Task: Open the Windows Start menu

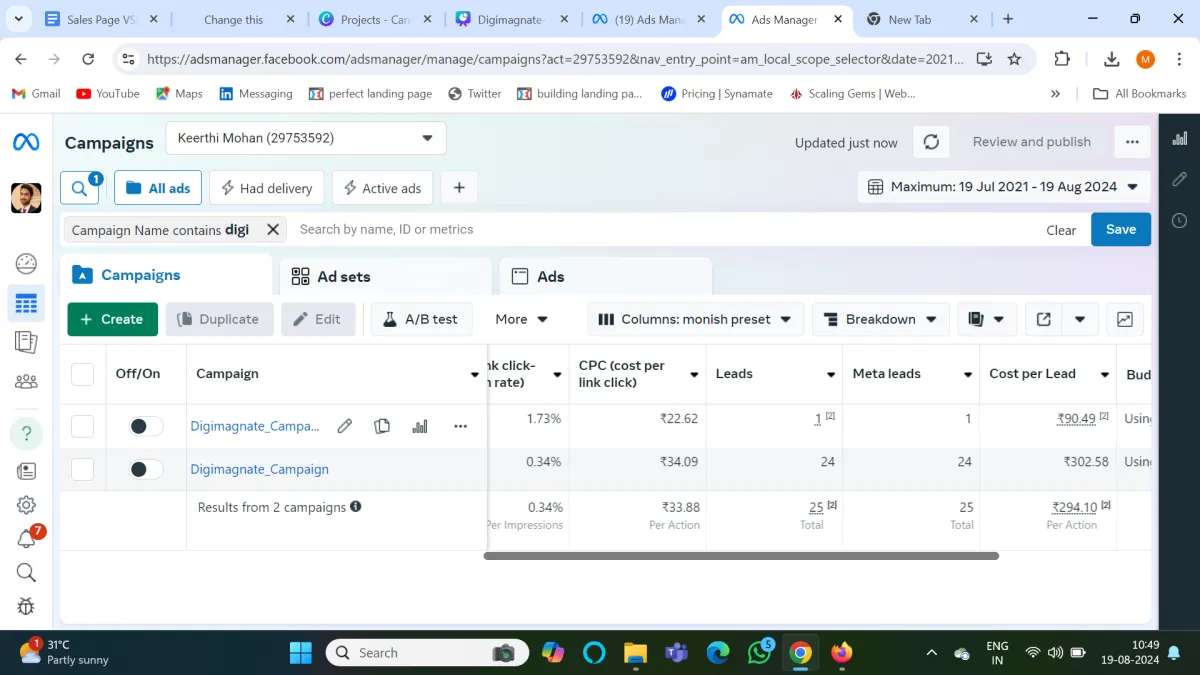Action: coord(300,653)
